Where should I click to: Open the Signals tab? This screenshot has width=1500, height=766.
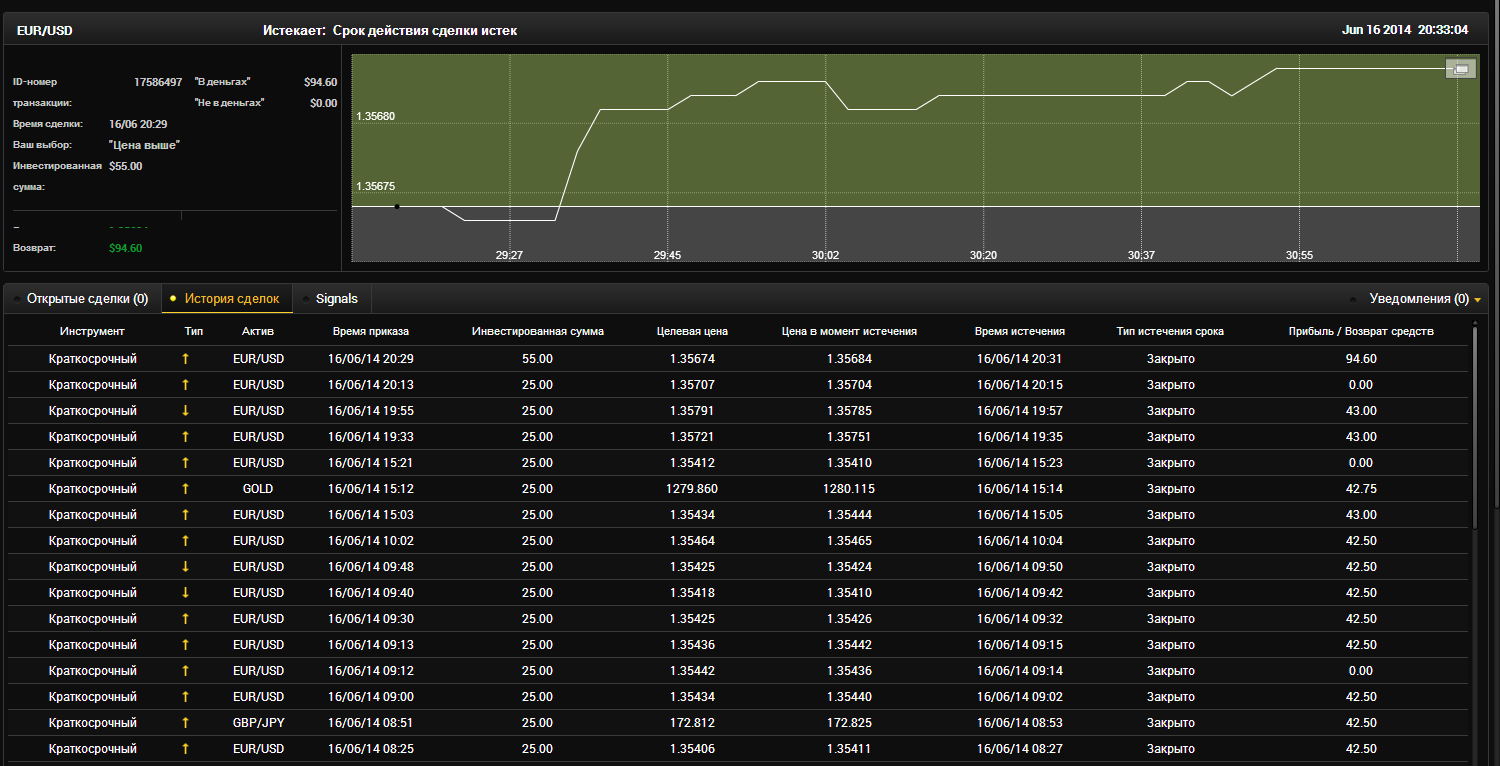(333, 298)
